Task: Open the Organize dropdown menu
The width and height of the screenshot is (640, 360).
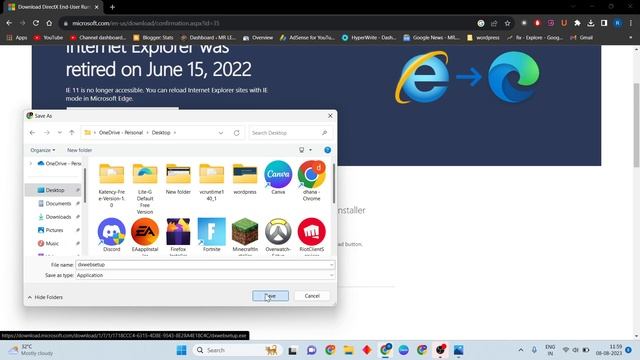Action: tap(42, 150)
